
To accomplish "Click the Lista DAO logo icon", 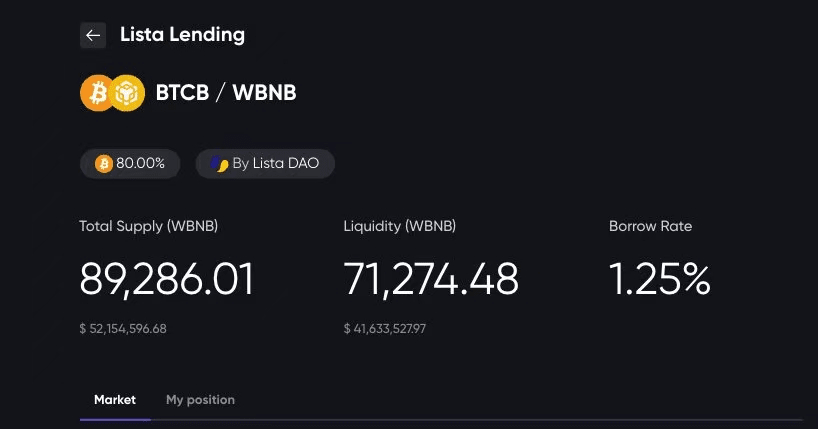I will 220,164.
